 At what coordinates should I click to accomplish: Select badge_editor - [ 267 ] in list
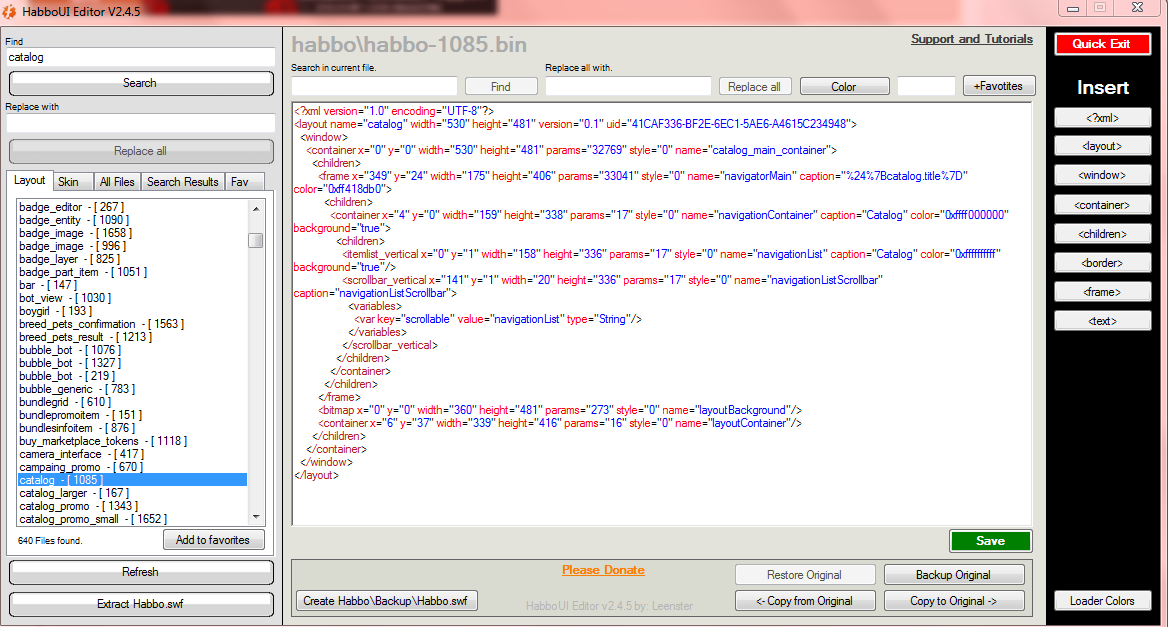72,207
